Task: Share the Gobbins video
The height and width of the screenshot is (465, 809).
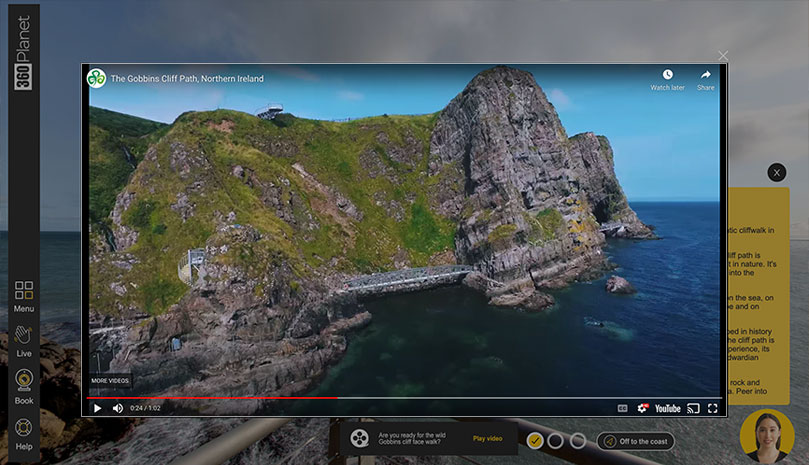Action: 705,80
